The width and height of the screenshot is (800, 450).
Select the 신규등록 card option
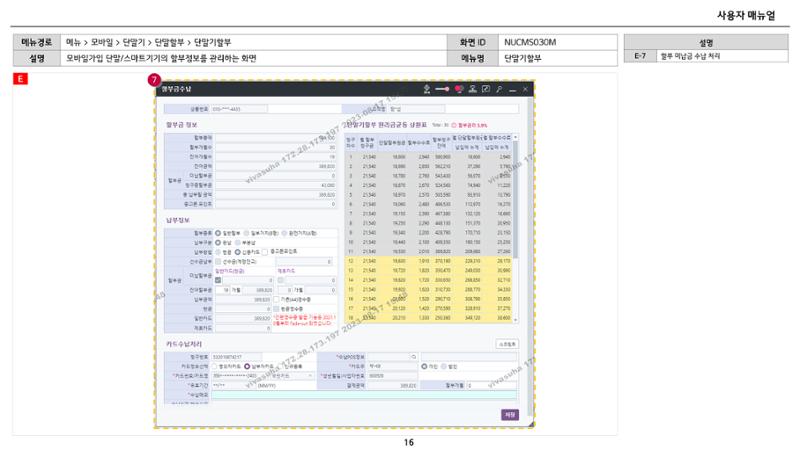[280, 366]
